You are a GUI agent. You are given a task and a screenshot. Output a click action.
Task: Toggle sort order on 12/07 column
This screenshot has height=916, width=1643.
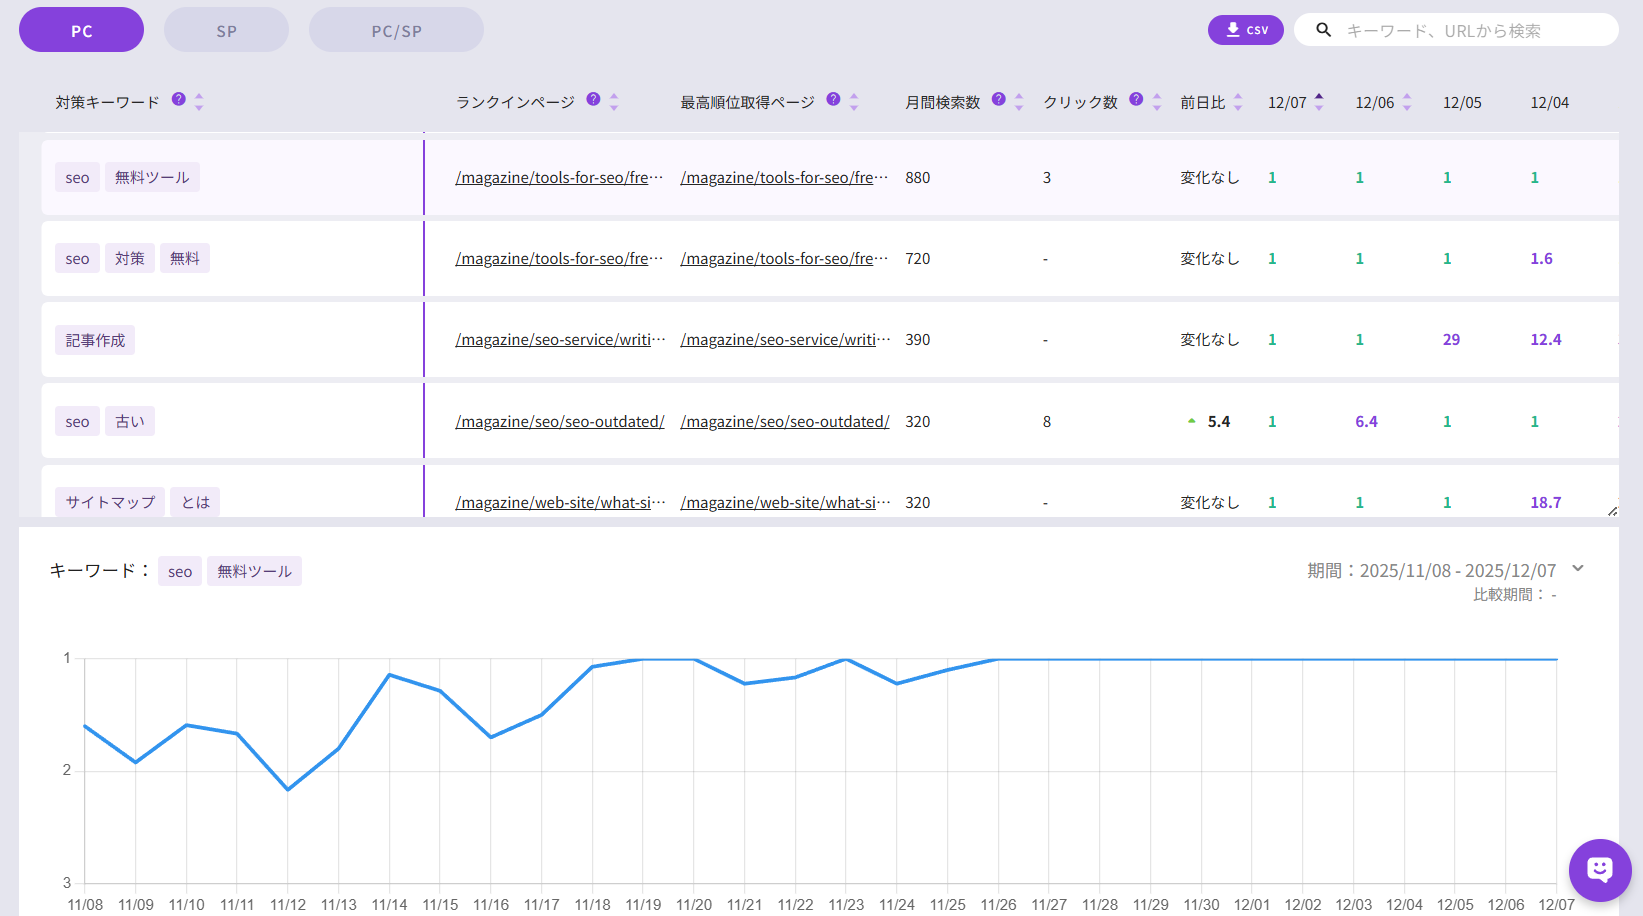click(x=1319, y=102)
